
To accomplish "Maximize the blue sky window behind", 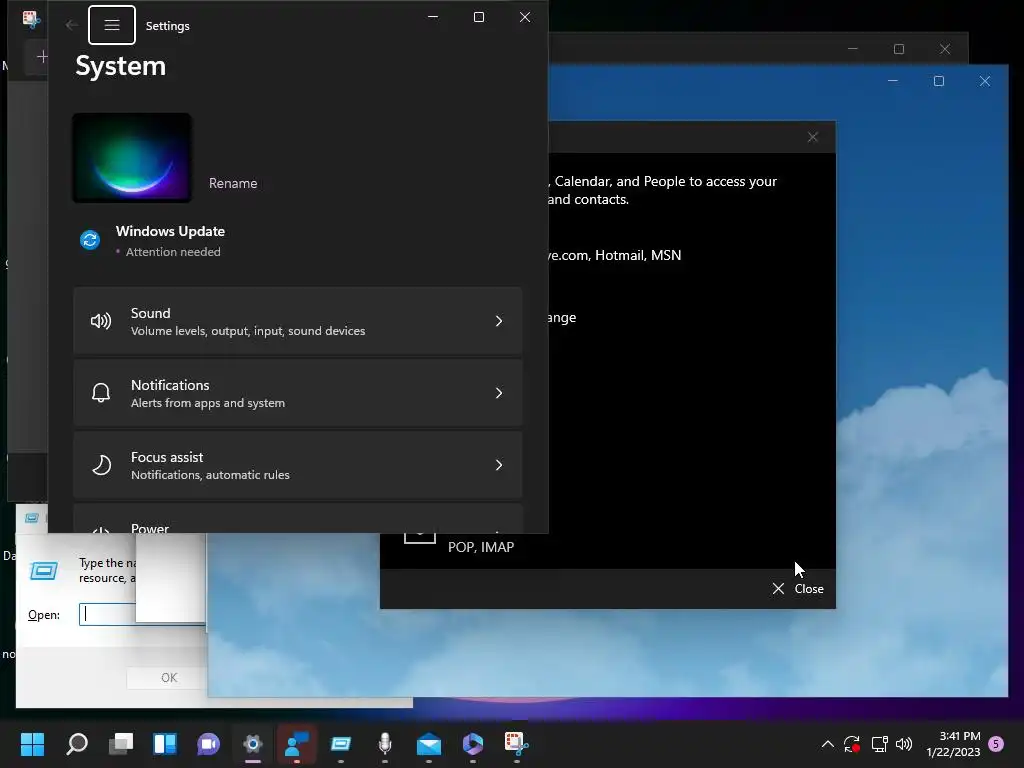I will click(938, 81).
